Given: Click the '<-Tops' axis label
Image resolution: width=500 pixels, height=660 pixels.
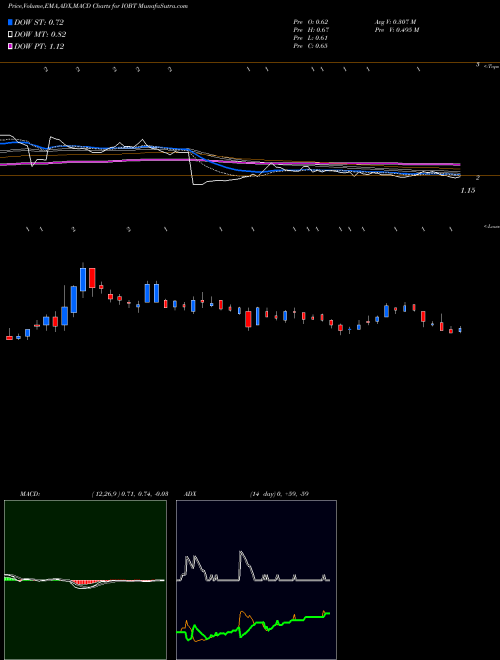Looking at the screenshot, I should (x=491, y=67).
